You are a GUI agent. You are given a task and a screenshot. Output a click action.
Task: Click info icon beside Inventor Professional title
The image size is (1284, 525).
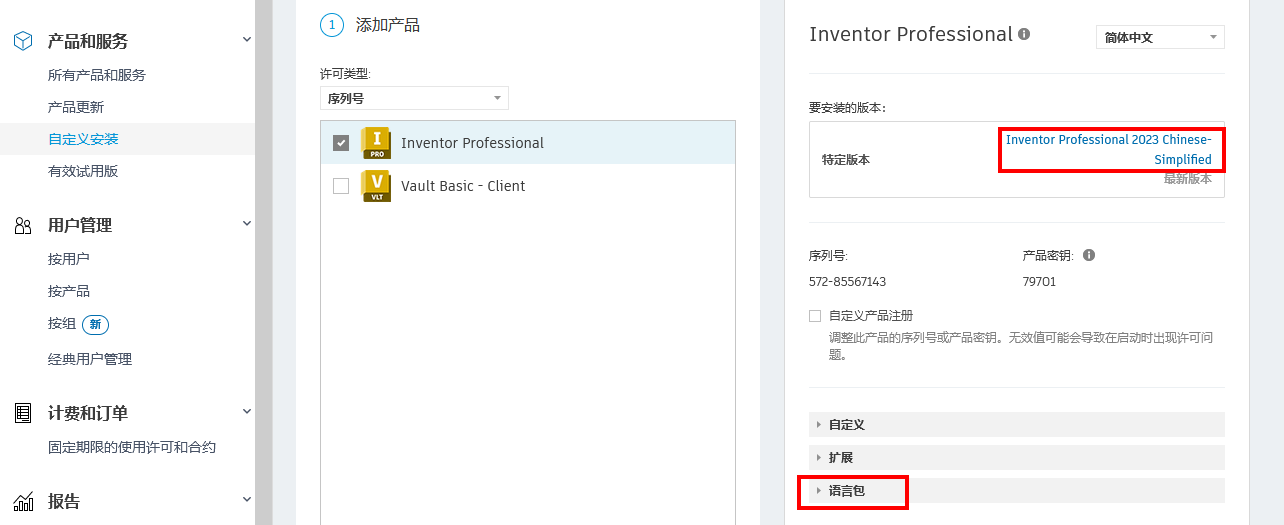pos(1024,34)
